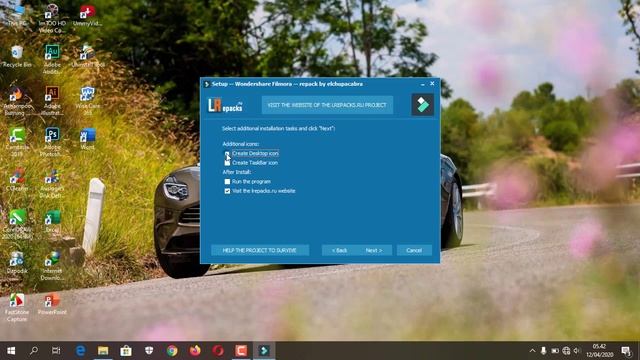
Task: Select the Adobe Photoshop desktop shortcut
Action: coord(52,142)
